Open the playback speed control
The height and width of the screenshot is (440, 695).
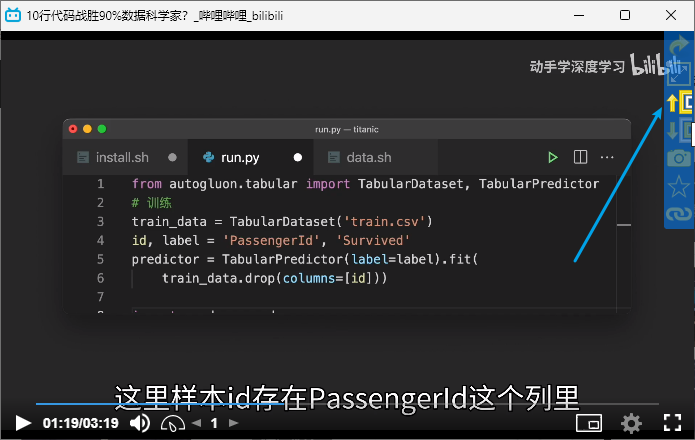(172, 423)
